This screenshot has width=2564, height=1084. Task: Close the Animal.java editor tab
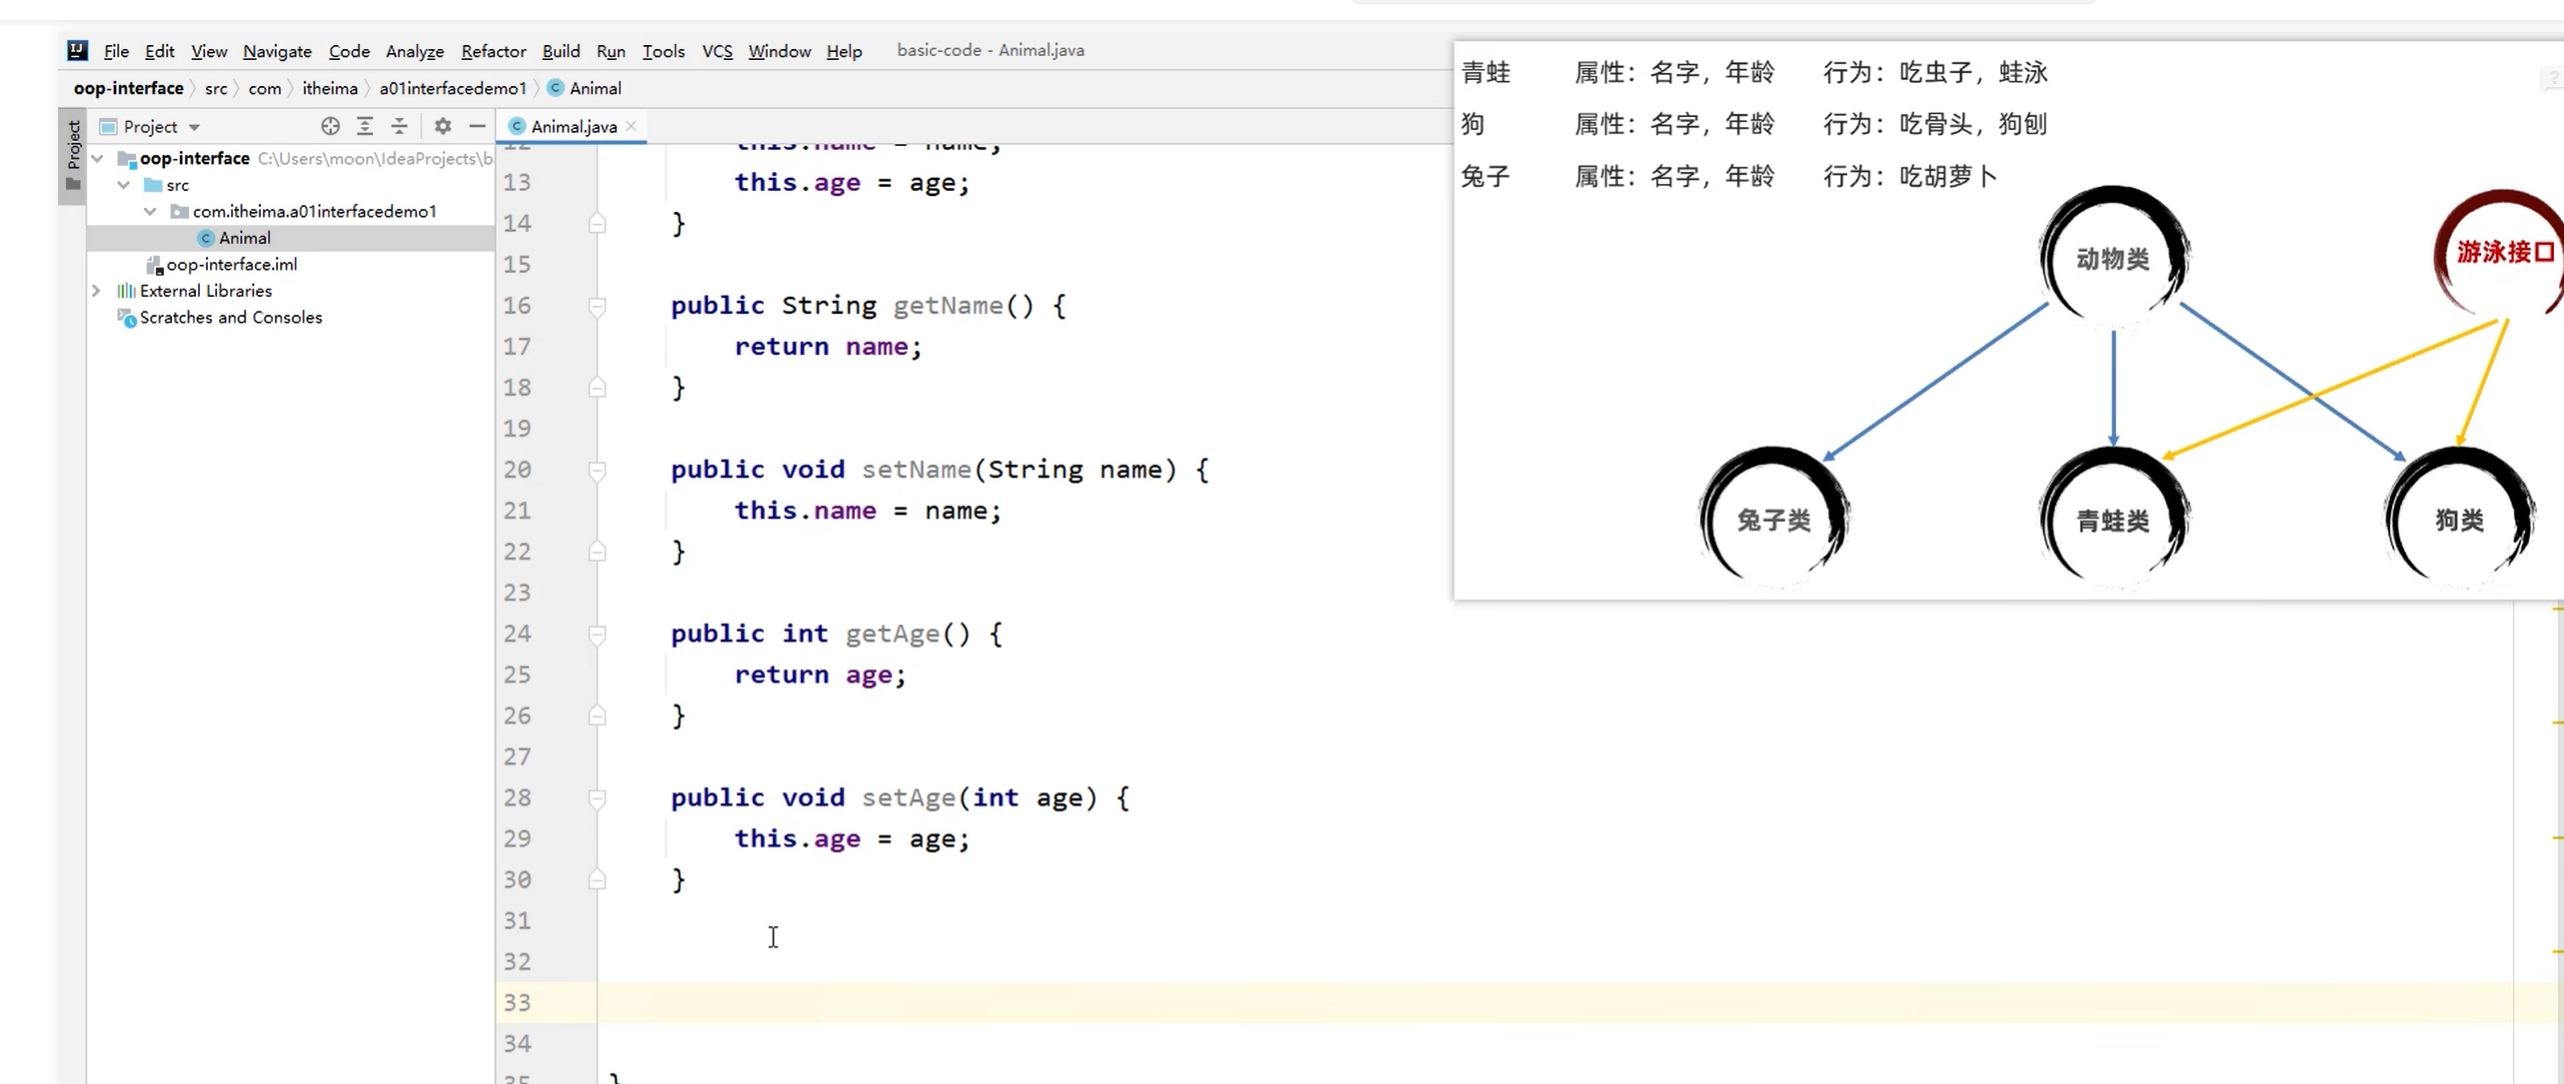point(631,126)
